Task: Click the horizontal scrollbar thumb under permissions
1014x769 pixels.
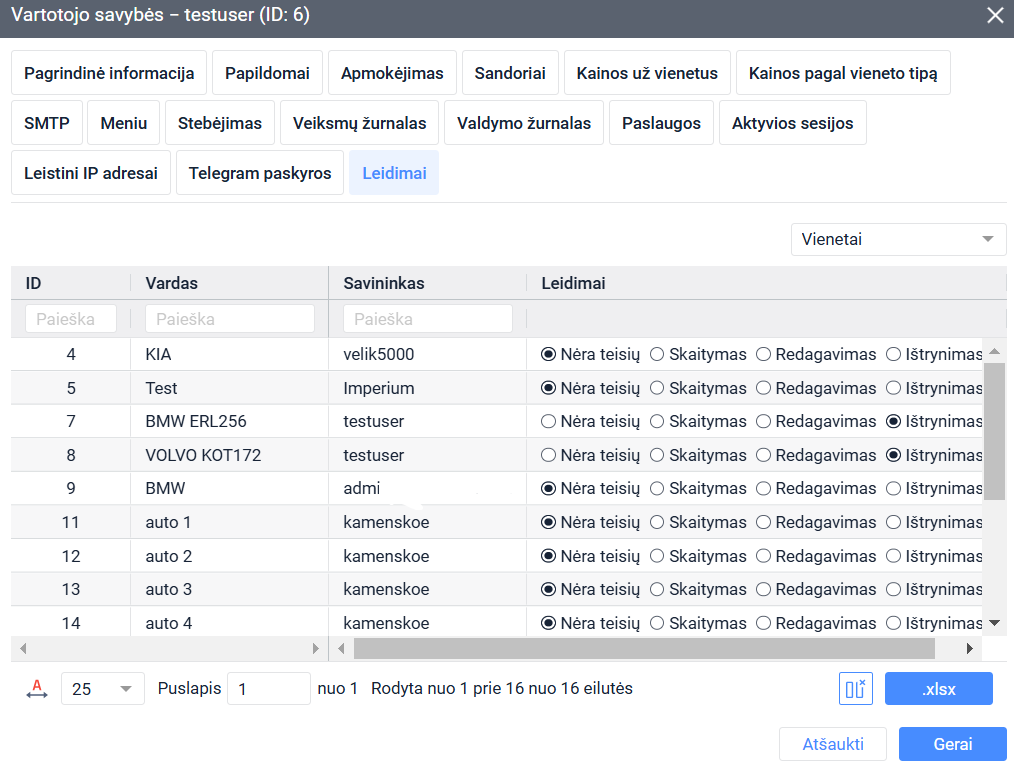Action: [644, 649]
